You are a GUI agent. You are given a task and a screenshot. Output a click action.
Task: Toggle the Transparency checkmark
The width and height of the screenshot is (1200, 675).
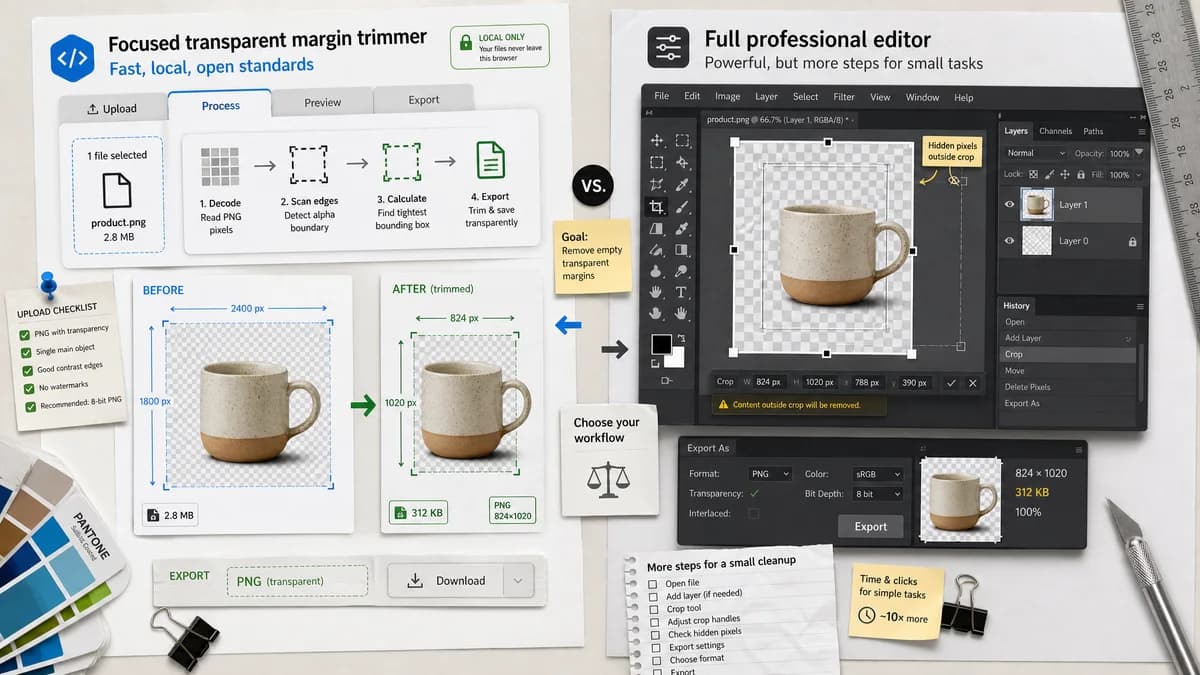(754, 493)
